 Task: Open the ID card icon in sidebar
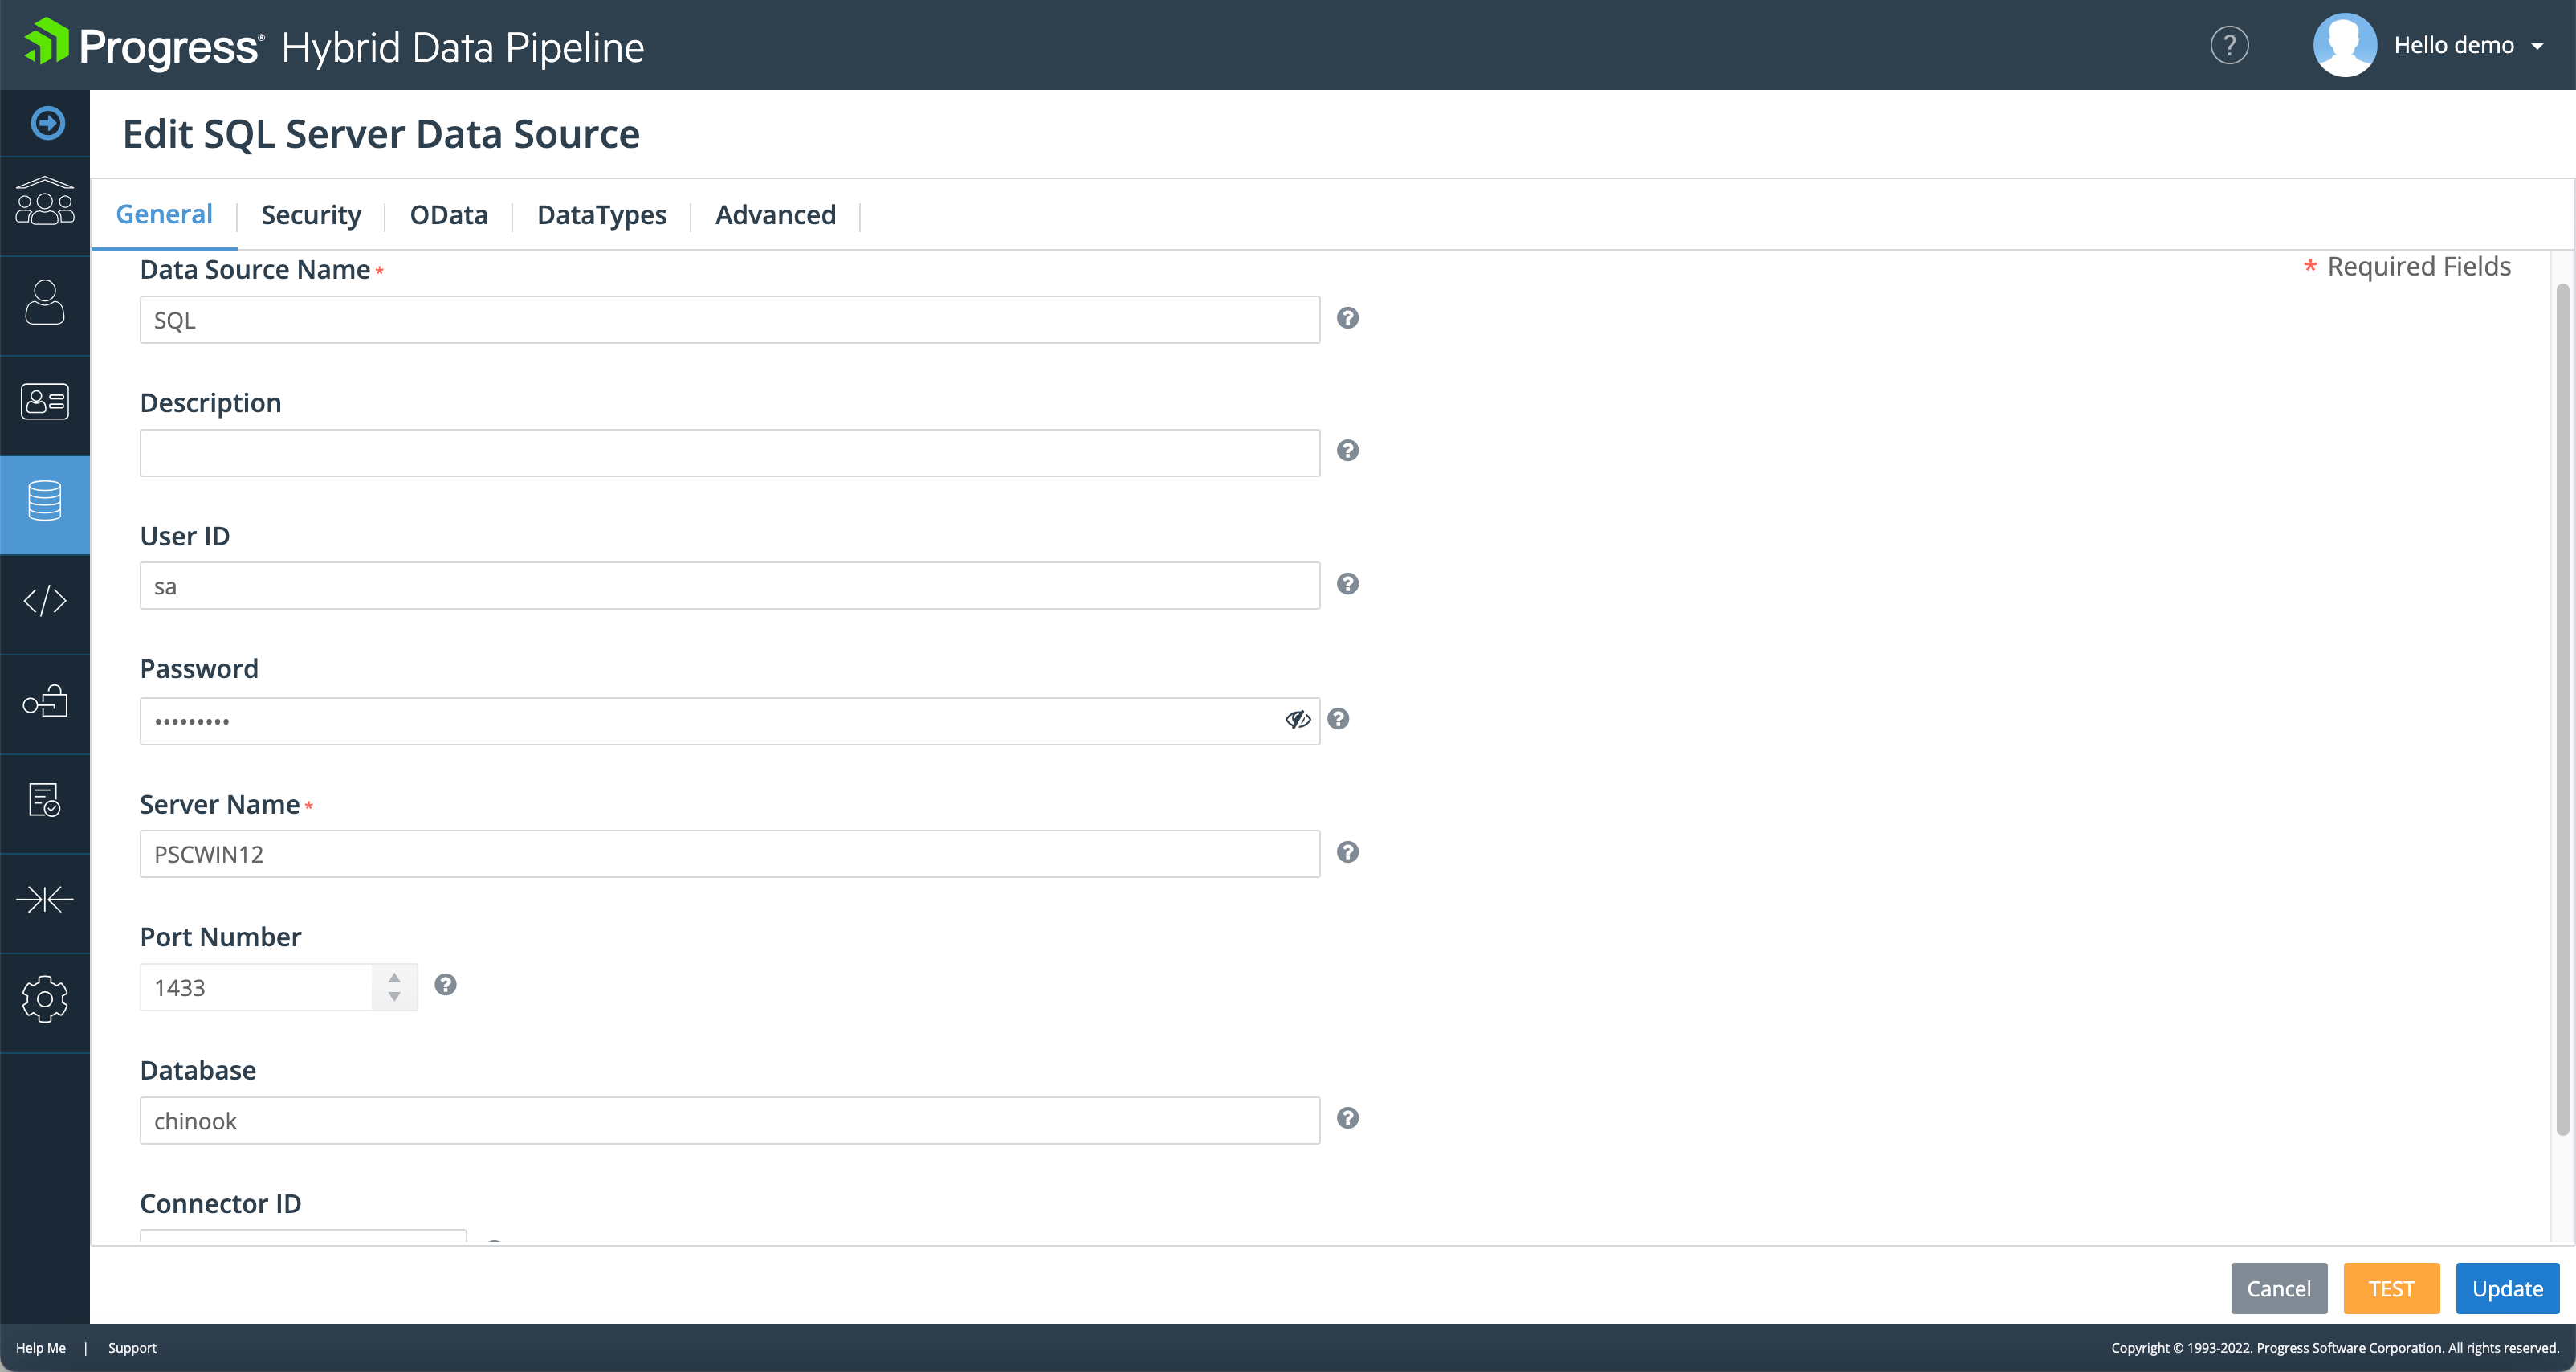[45, 402]
